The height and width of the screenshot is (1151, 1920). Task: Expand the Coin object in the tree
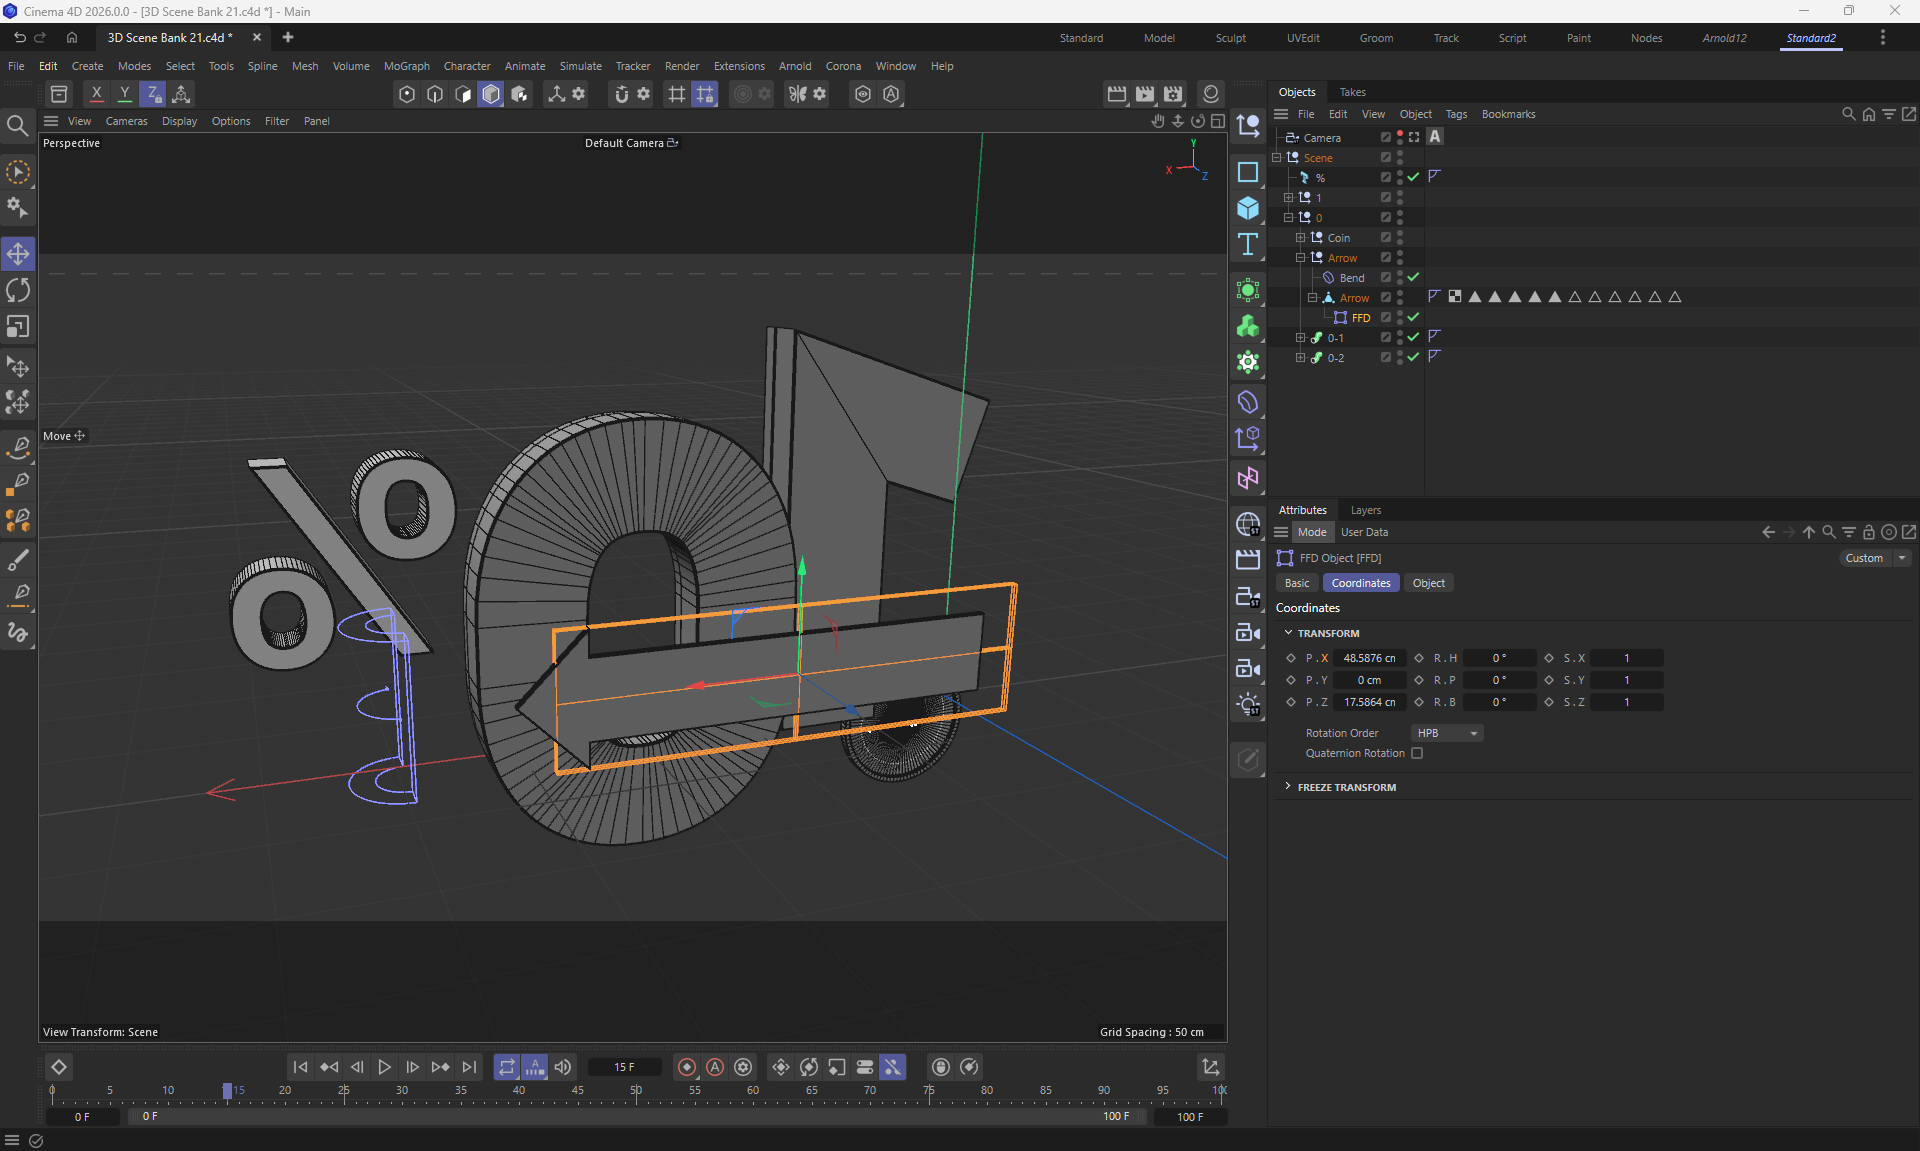coord(1300,238)
